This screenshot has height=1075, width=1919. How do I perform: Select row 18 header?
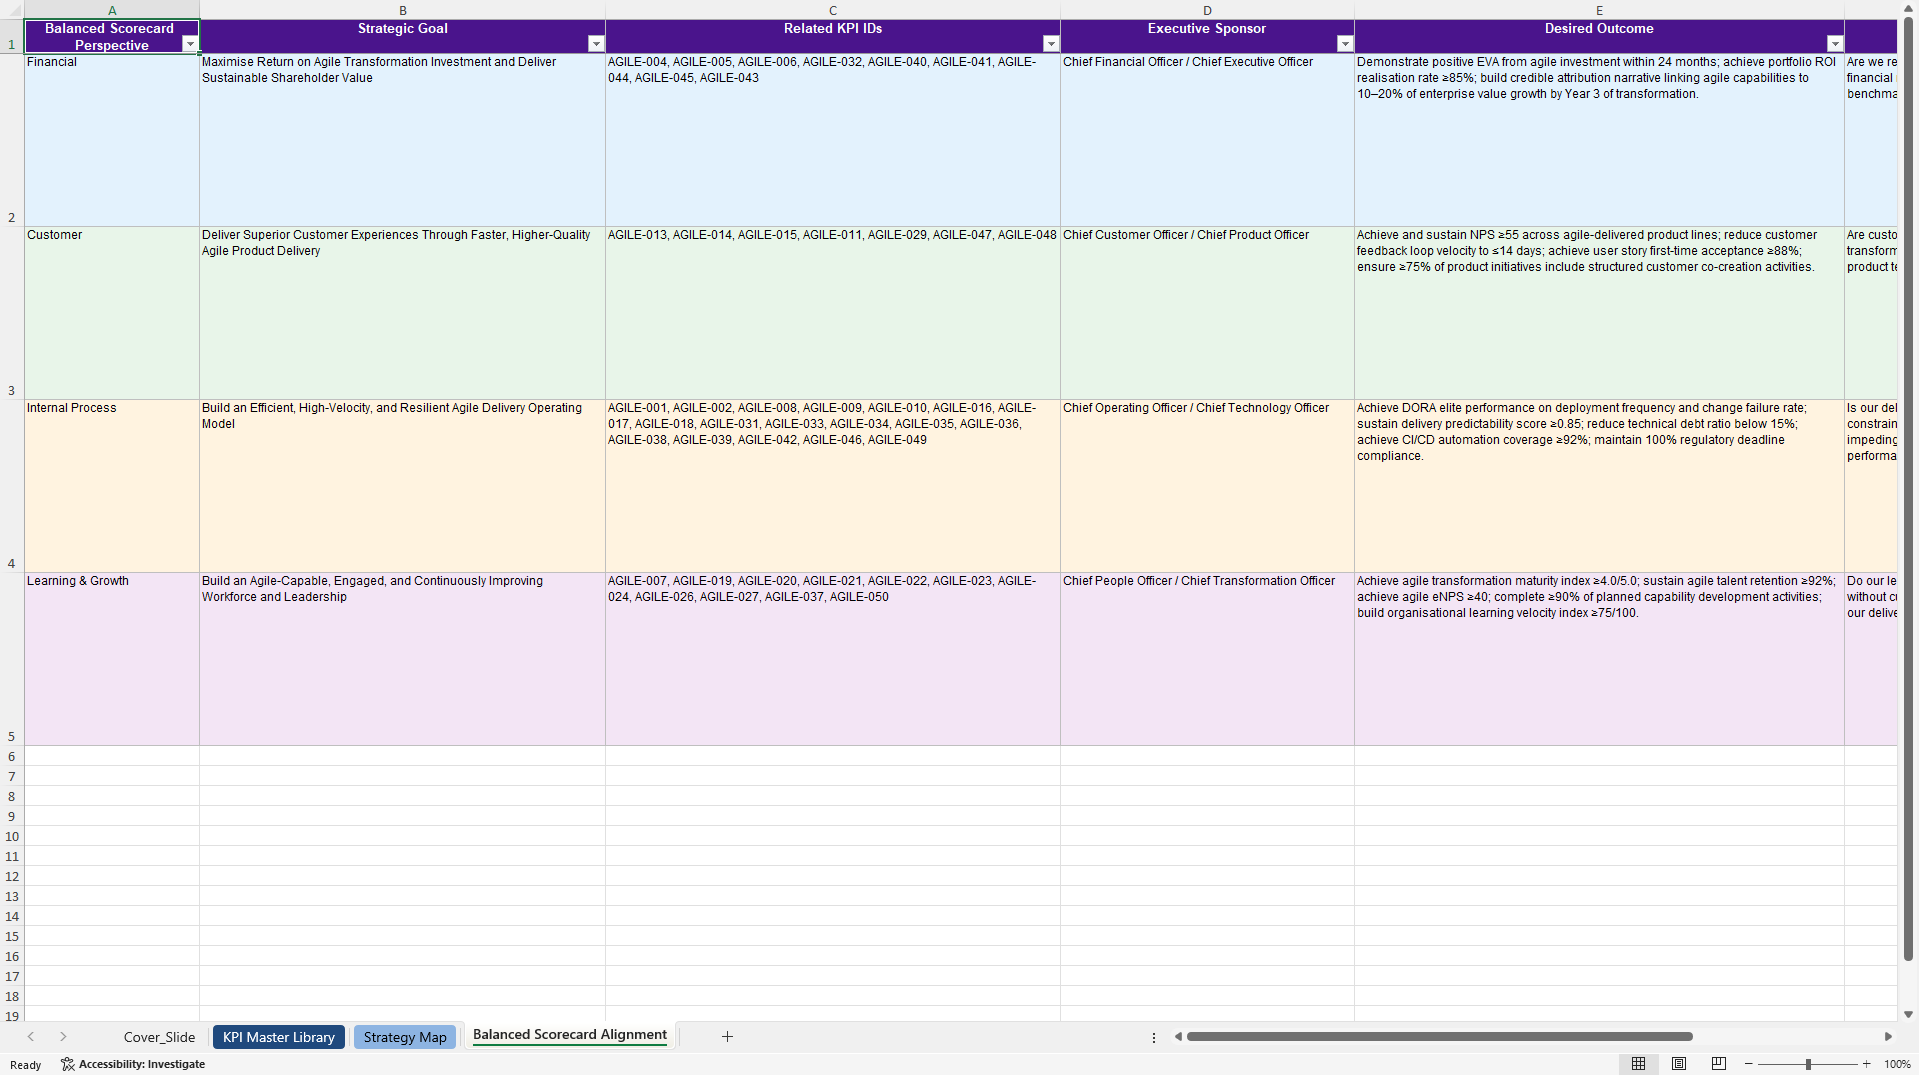(x=12, y=996)
